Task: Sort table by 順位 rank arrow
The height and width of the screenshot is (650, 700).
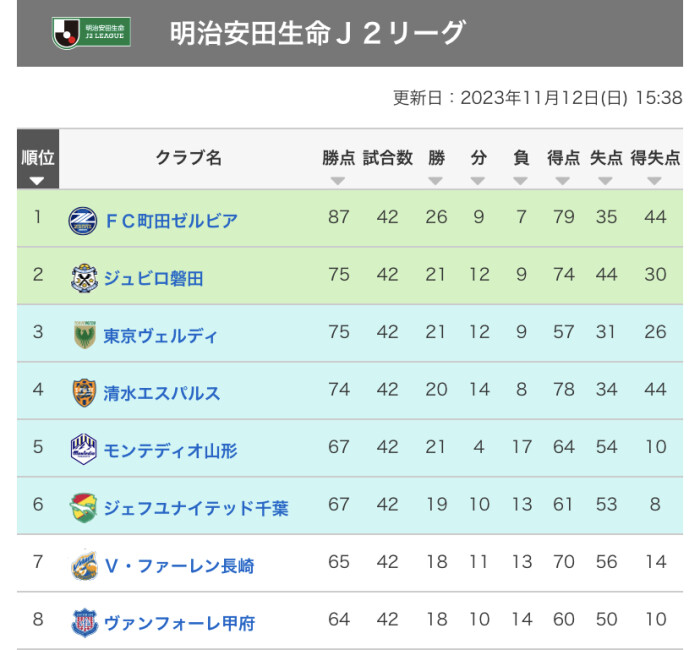Action: [37, 181]
